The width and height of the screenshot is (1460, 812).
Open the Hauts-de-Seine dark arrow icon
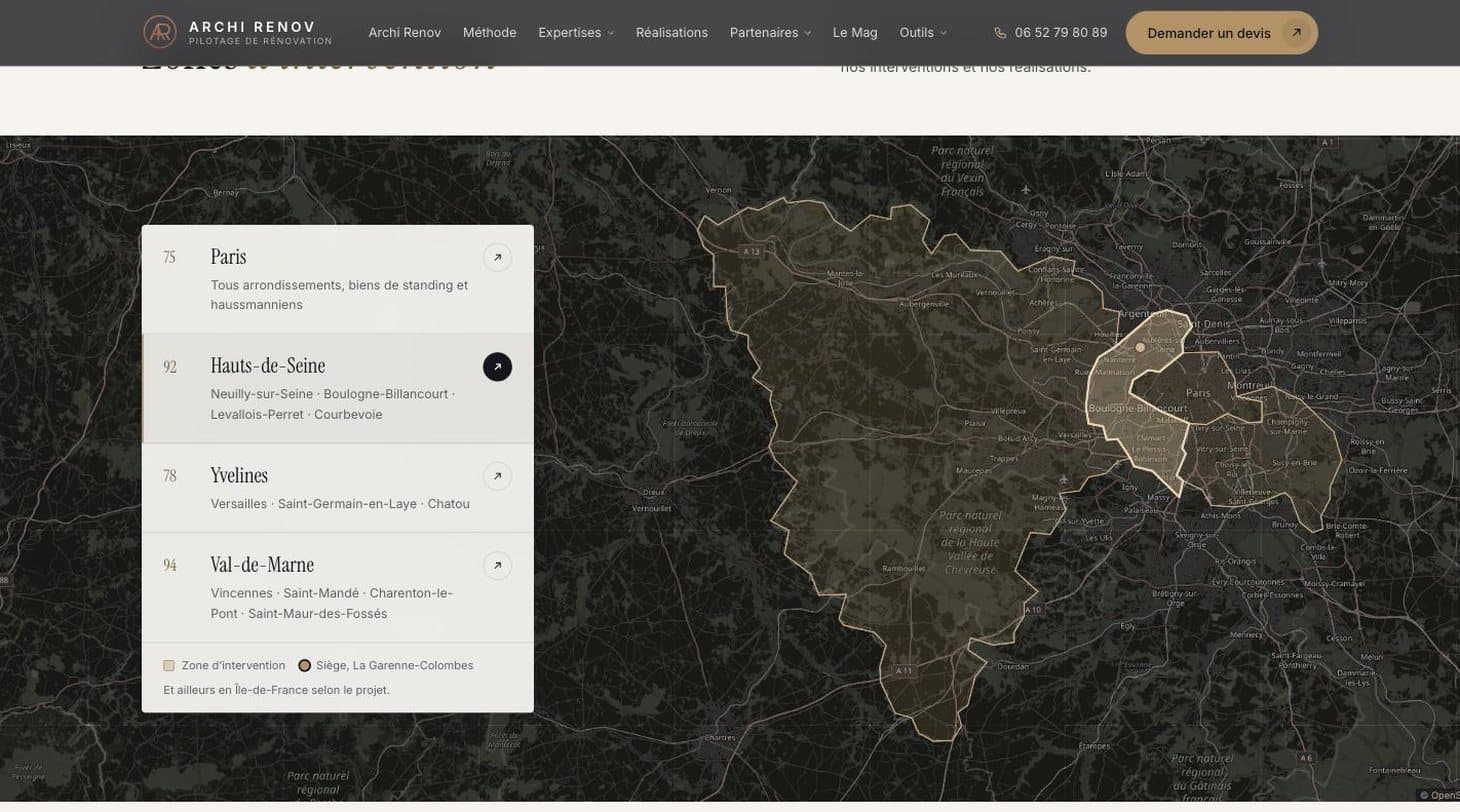[498, 367]
